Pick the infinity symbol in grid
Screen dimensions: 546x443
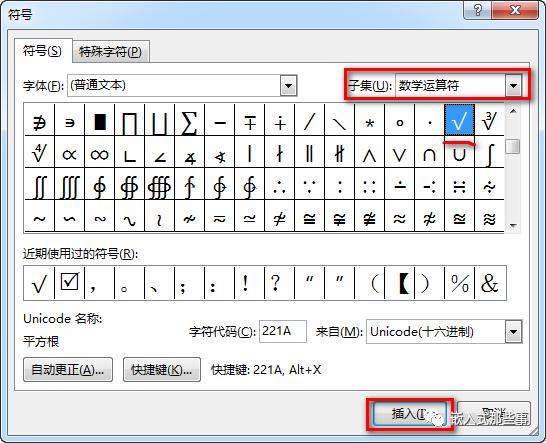click(x=100, y=152)
